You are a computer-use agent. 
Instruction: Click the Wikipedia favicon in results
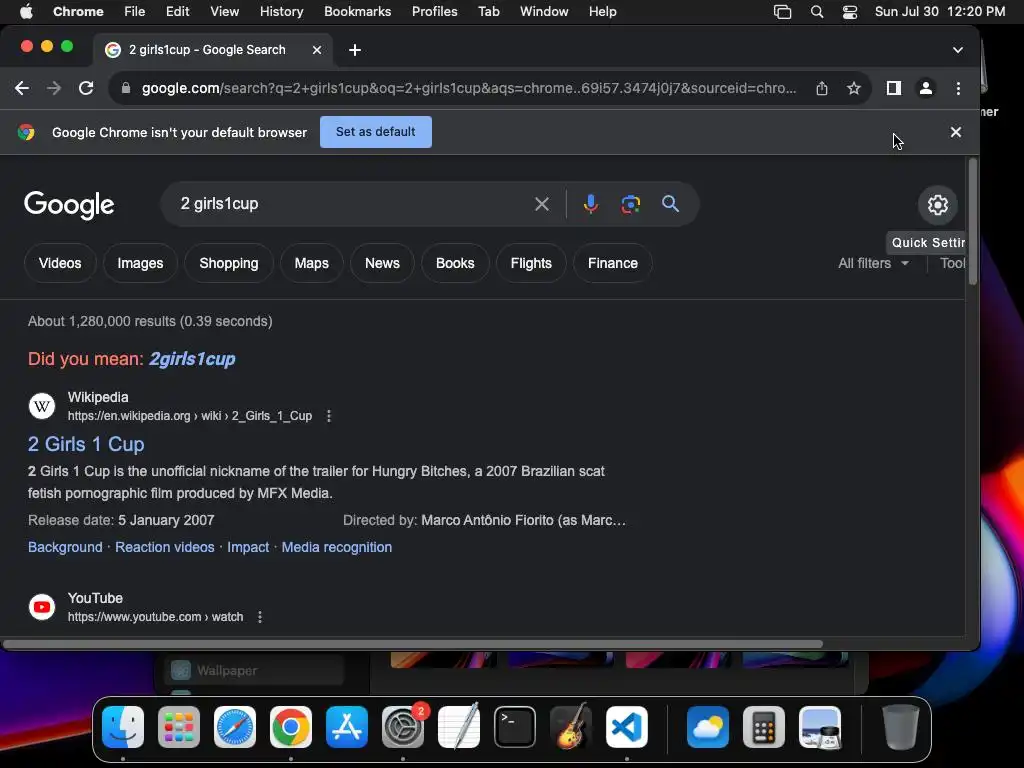click(42, 406)
